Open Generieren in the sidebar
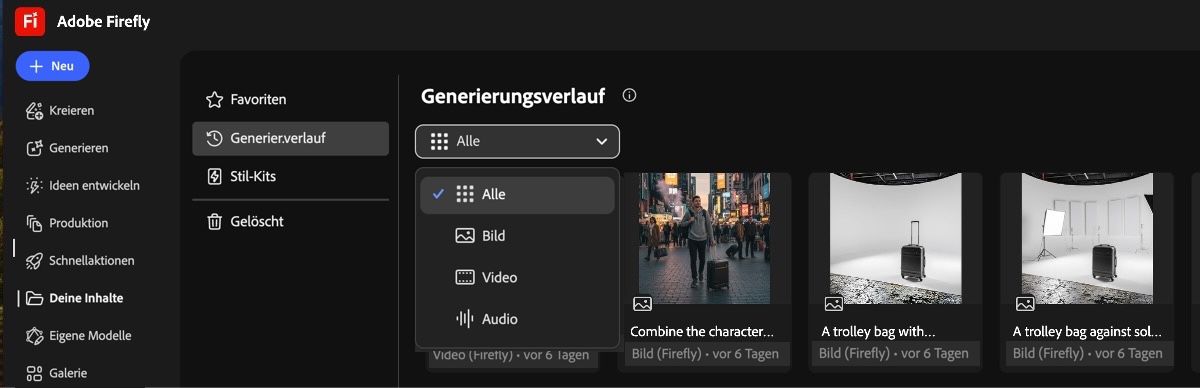This screenshot has height=388, width=1200. tap(67, 148)
